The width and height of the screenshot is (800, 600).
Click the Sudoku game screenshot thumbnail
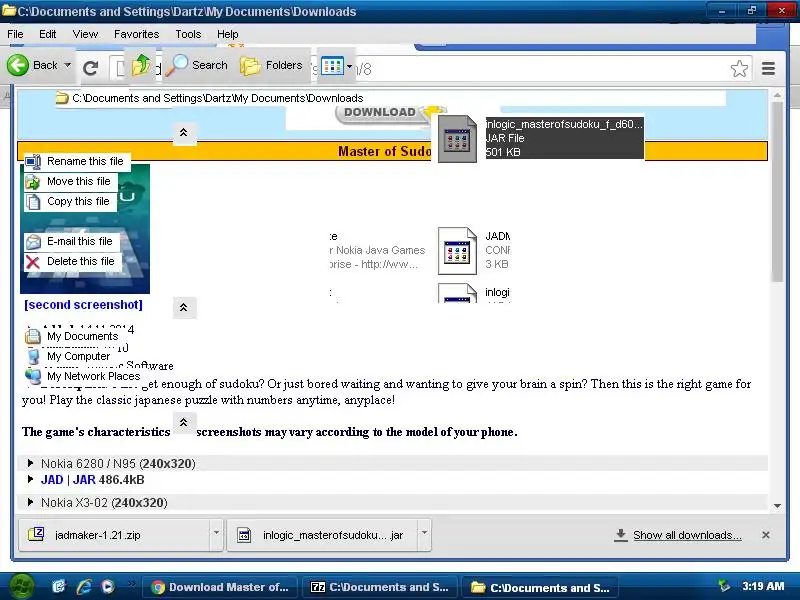[x=85, y=229]
